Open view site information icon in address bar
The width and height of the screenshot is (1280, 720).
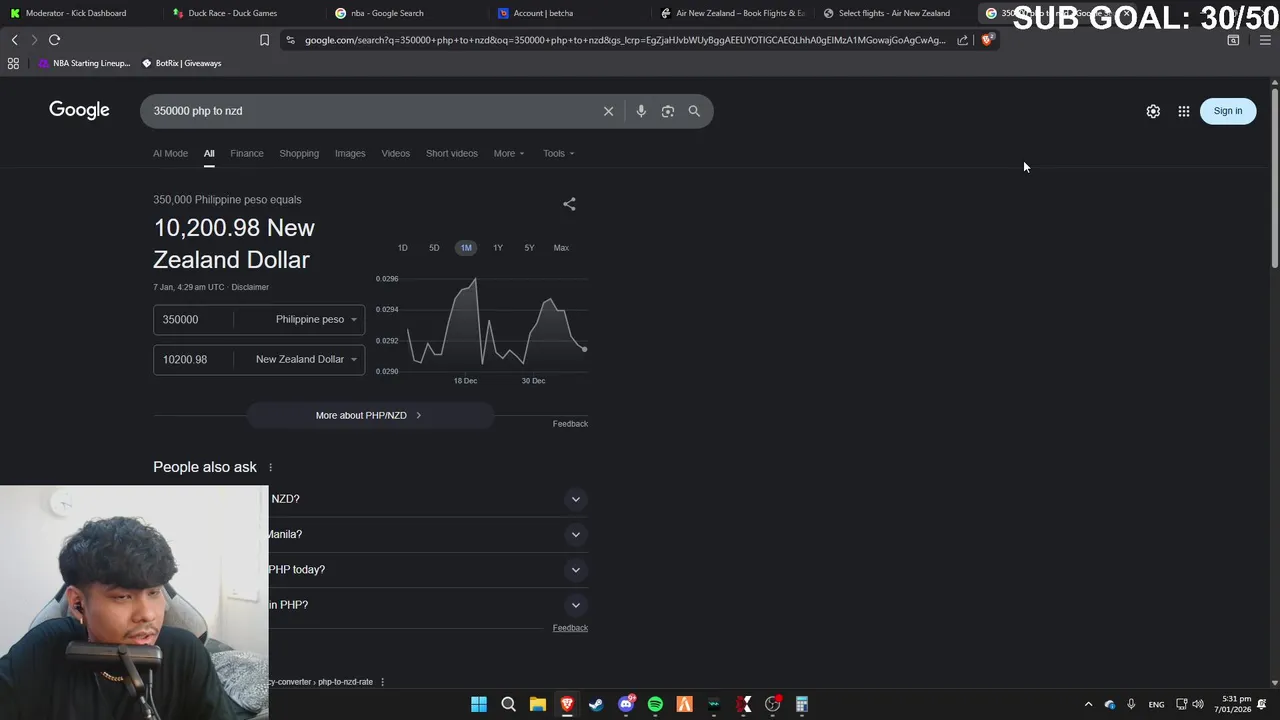[290, 40]
